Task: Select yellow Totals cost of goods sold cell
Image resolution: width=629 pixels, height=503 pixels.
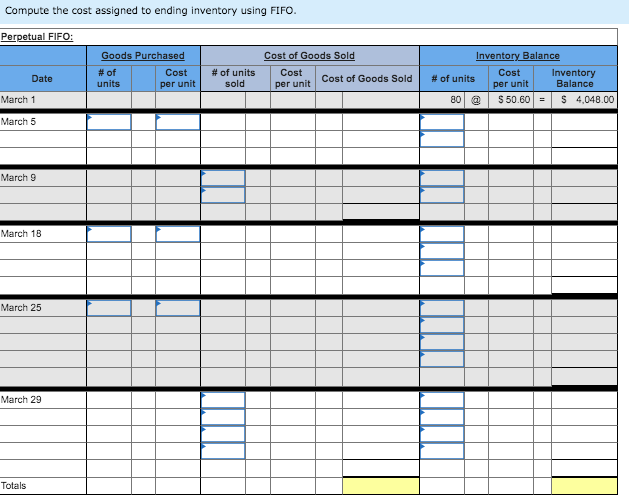Action: coord(381,486)
